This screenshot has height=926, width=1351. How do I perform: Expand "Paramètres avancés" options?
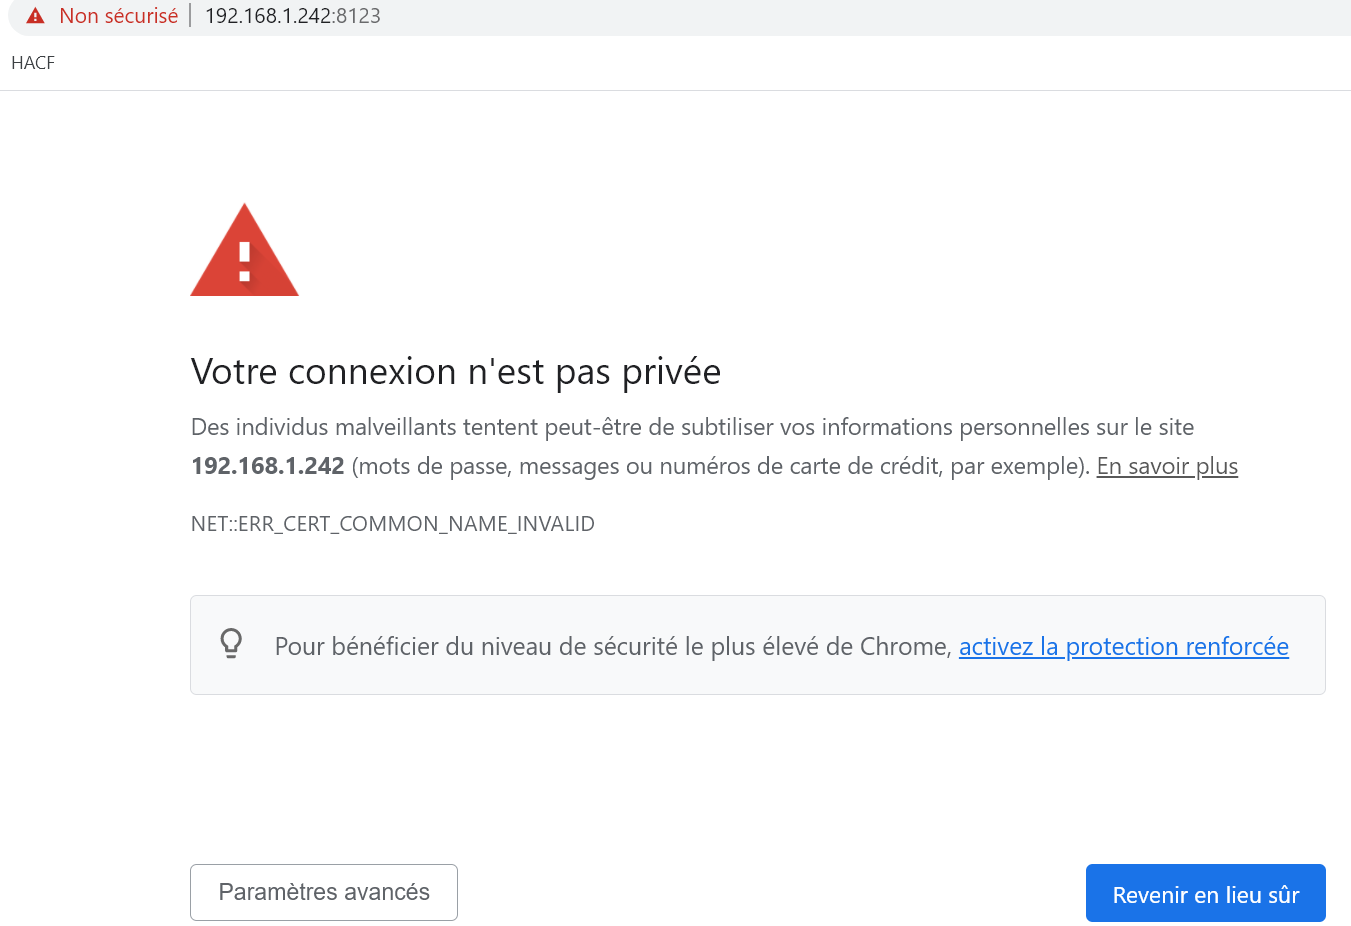pos(324,892)
